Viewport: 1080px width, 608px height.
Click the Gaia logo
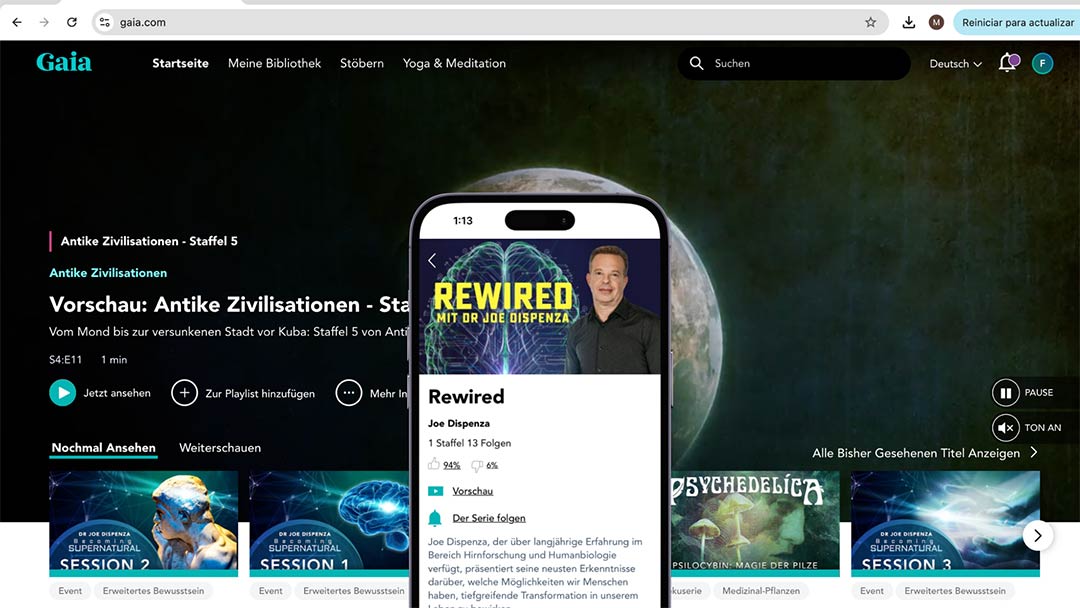(64, 63)
